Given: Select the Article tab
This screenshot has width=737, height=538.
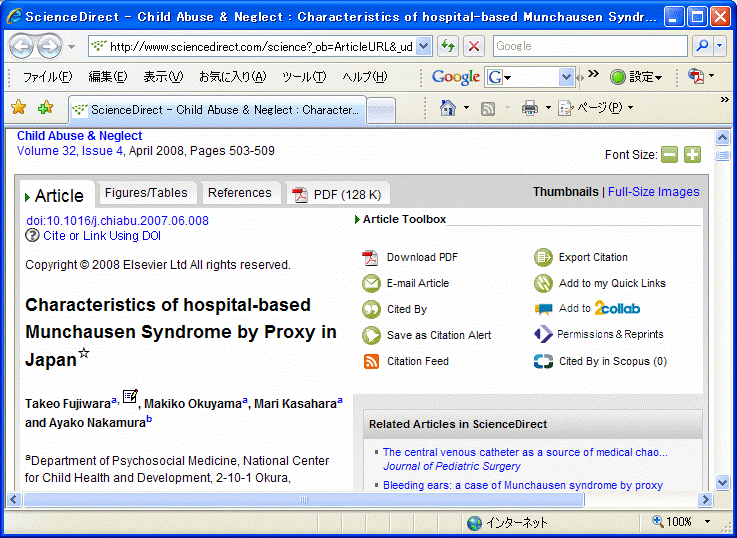Looking at the screenshot, I should tap(57, 195).
